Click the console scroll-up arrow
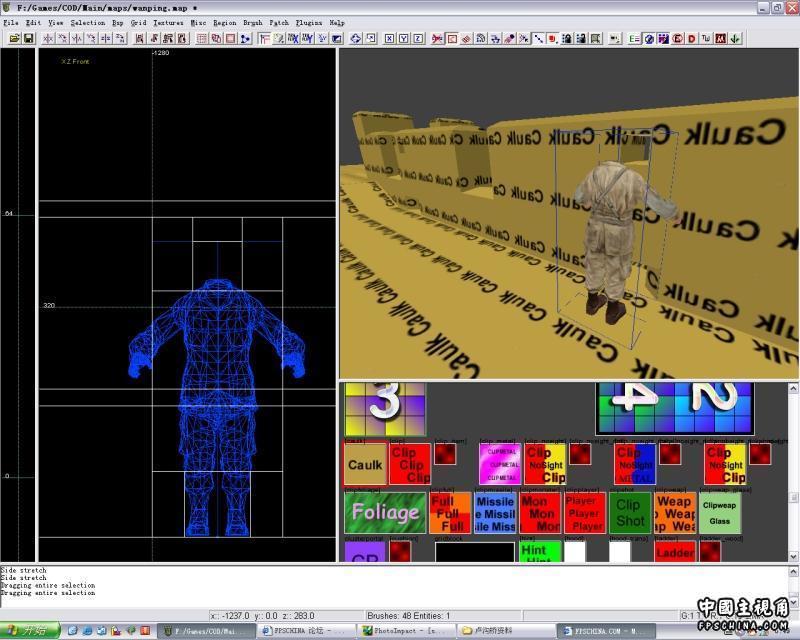800x640 pixels. point(794,571)
